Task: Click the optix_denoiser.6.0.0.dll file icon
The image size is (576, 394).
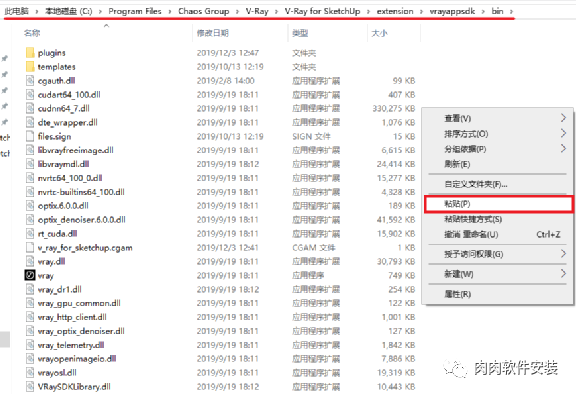Action: [30, 220]
